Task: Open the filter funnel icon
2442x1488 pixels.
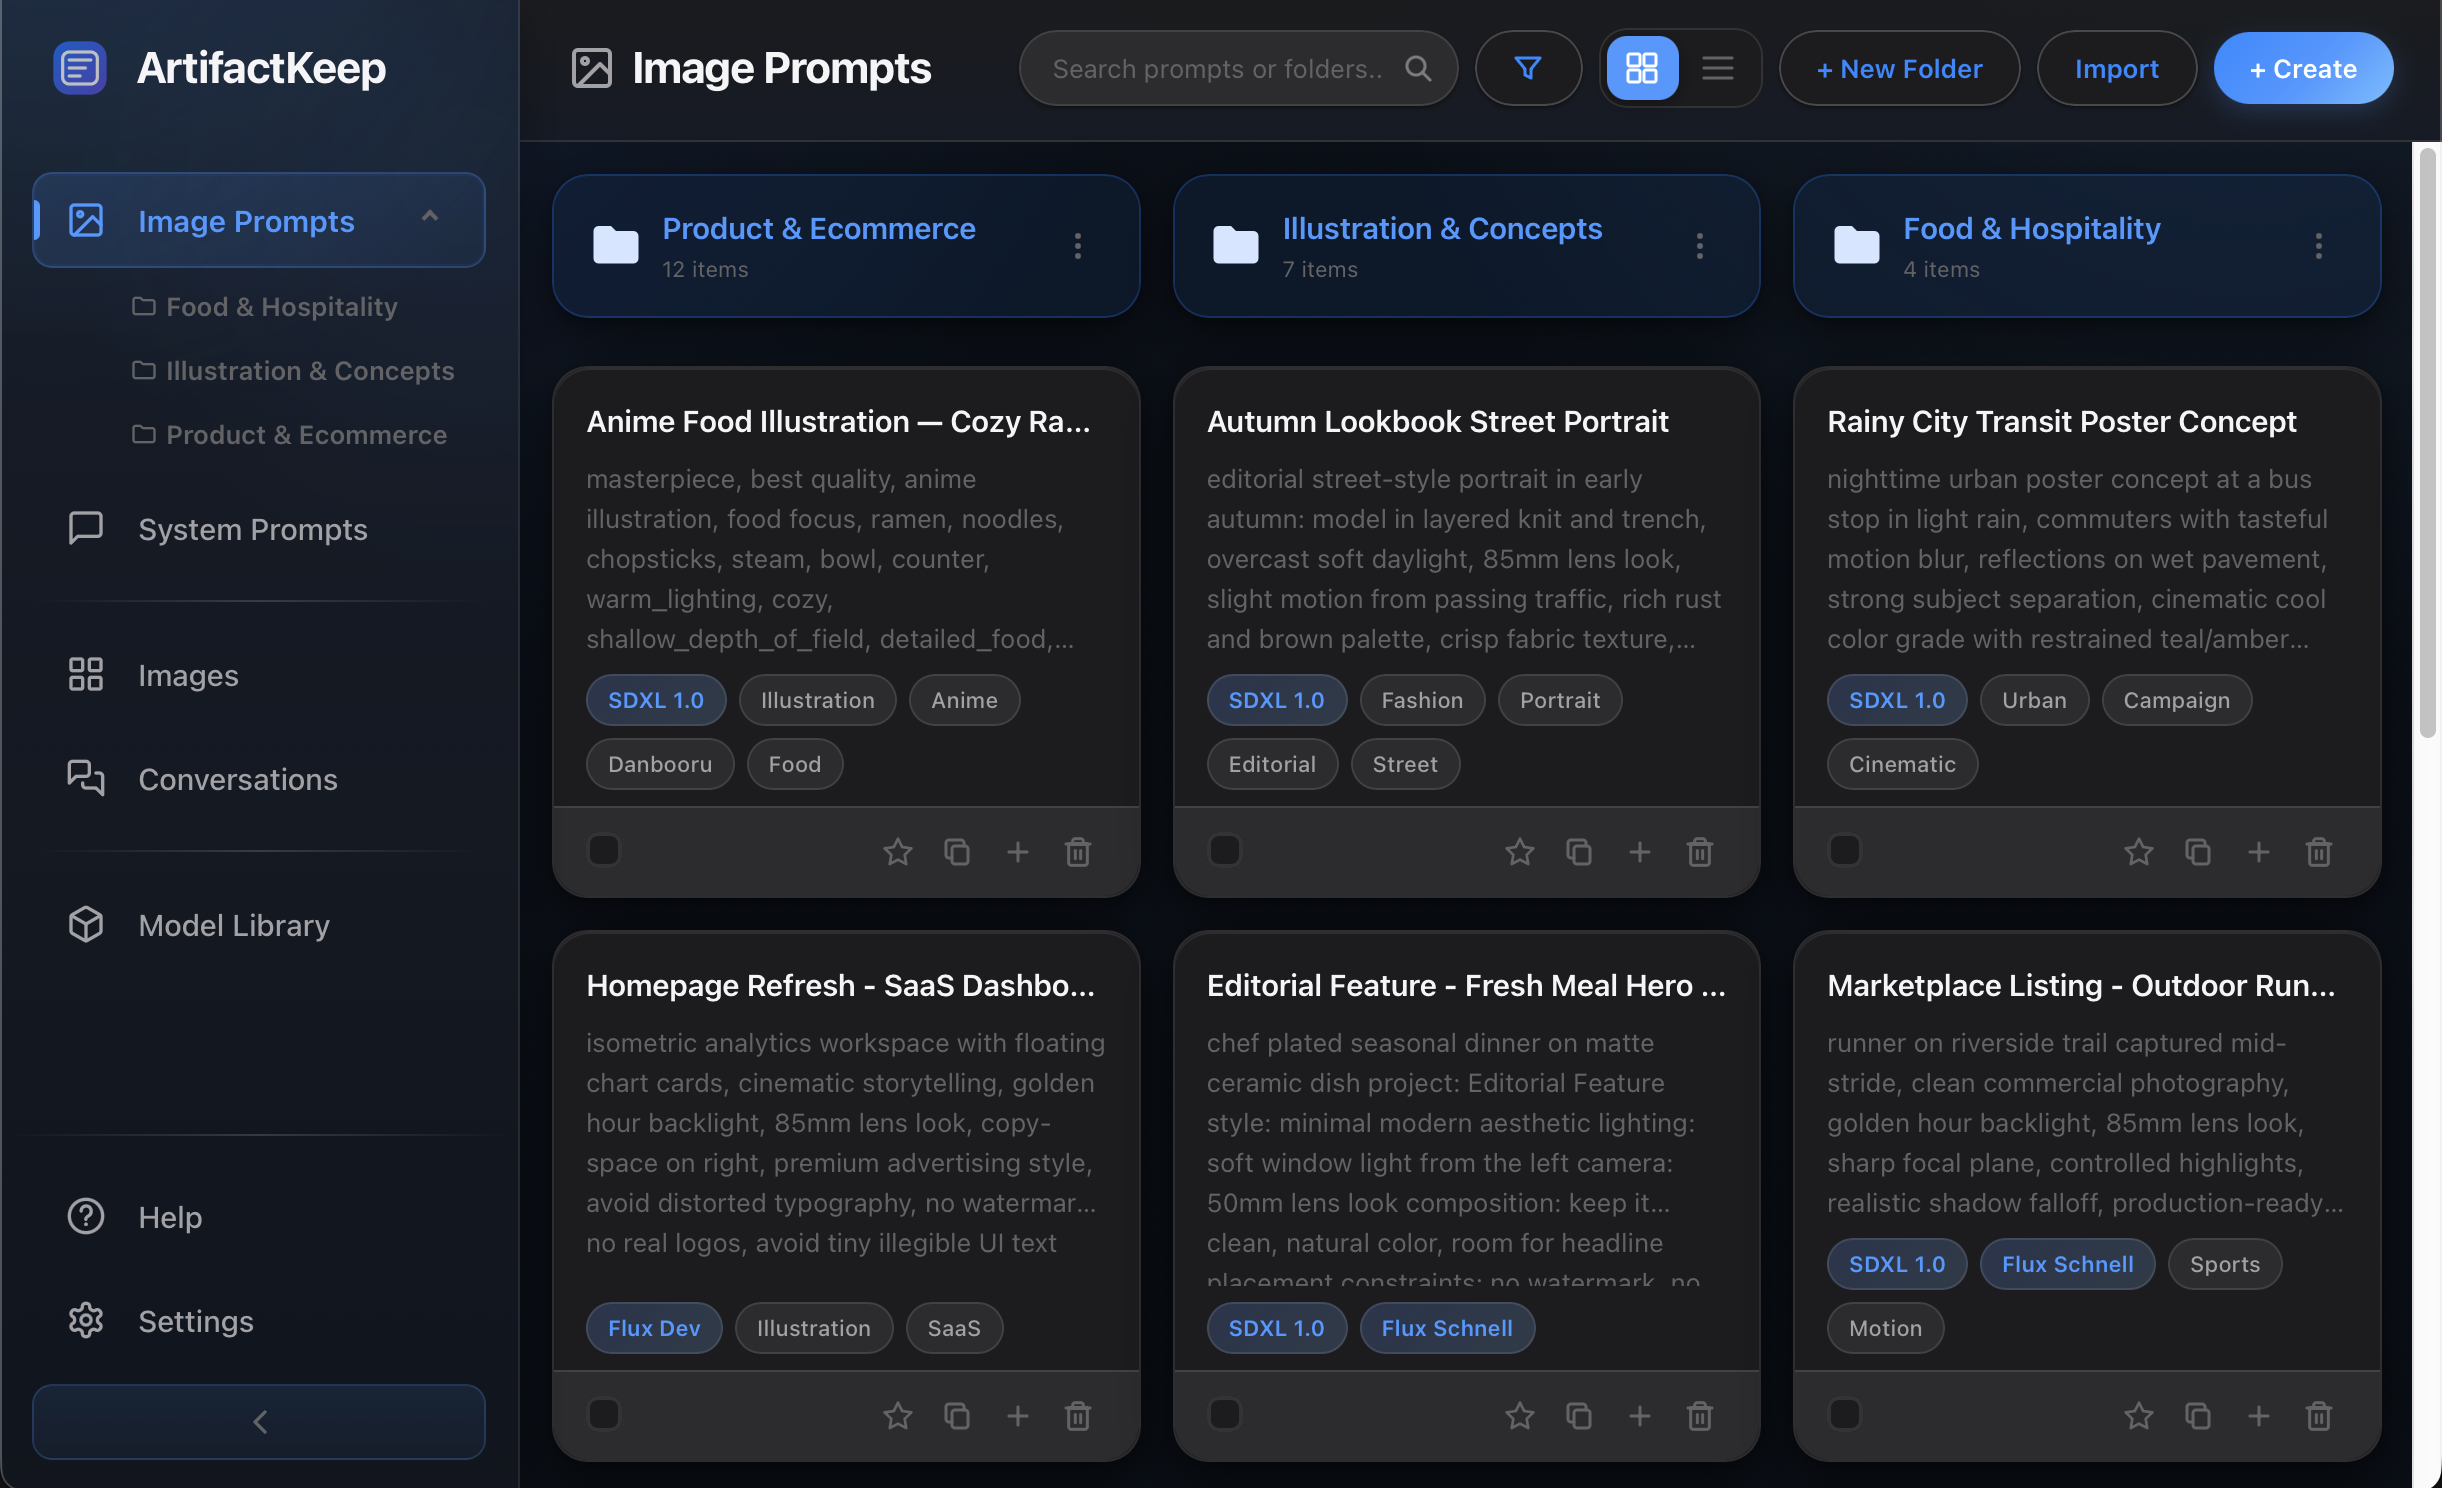Action: (x=1527, y=68)
